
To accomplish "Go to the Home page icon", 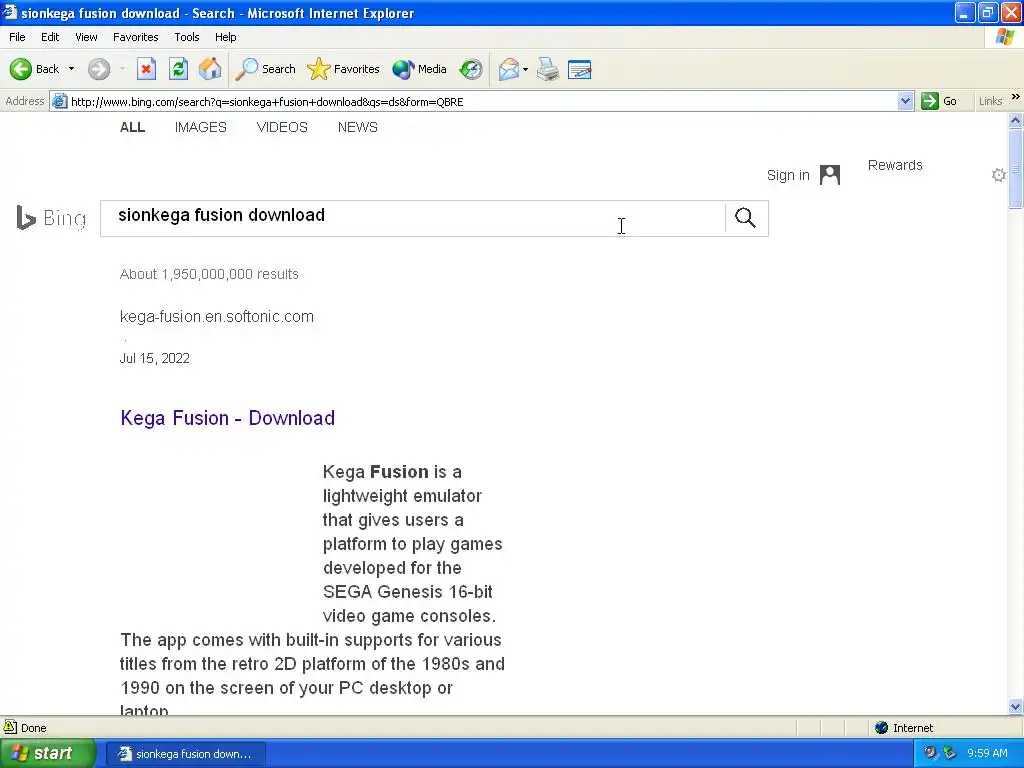I will [210, 69].
